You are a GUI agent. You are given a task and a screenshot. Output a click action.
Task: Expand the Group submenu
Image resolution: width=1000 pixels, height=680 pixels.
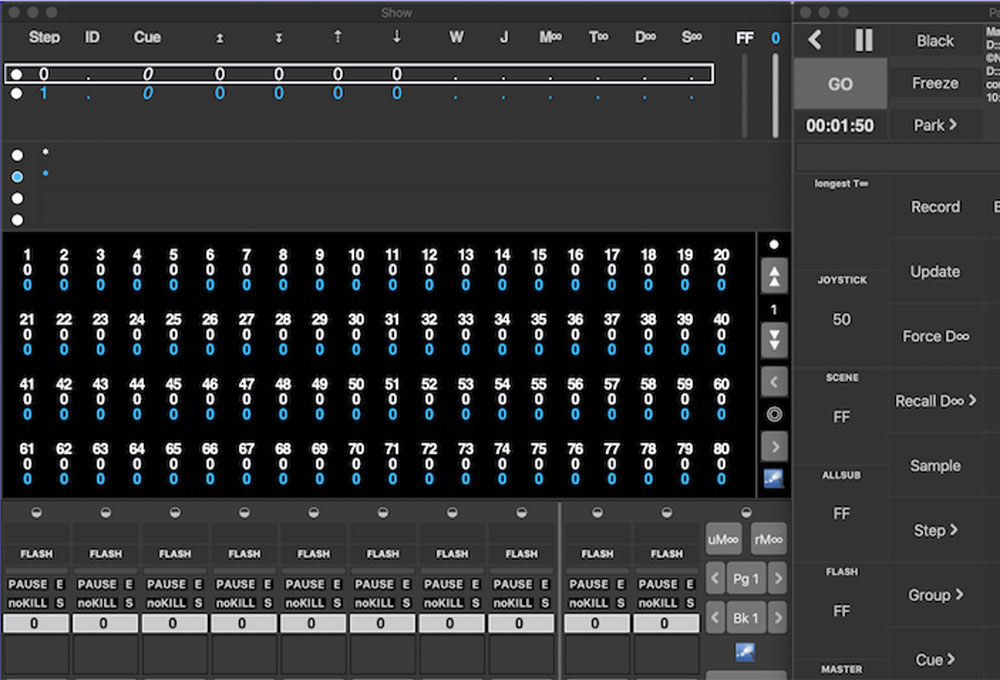click(x=935, y=595)
